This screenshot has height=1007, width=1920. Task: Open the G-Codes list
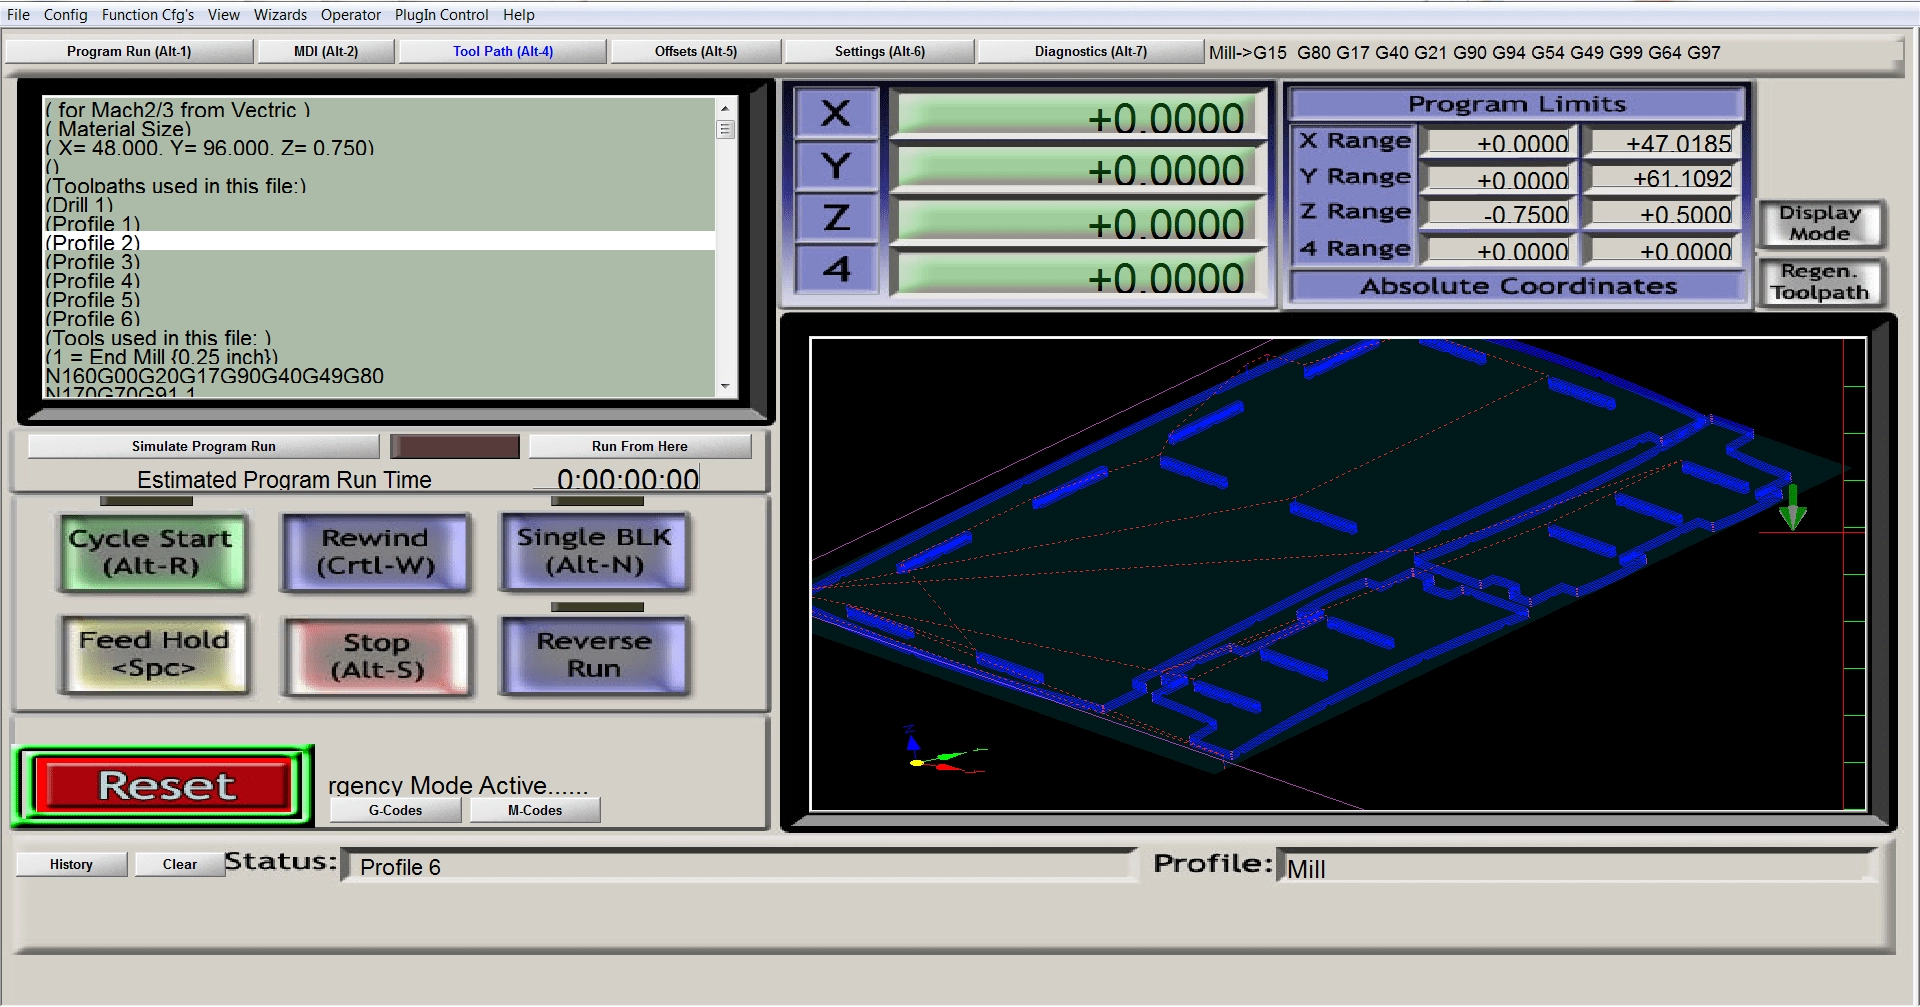coord(394,810)
